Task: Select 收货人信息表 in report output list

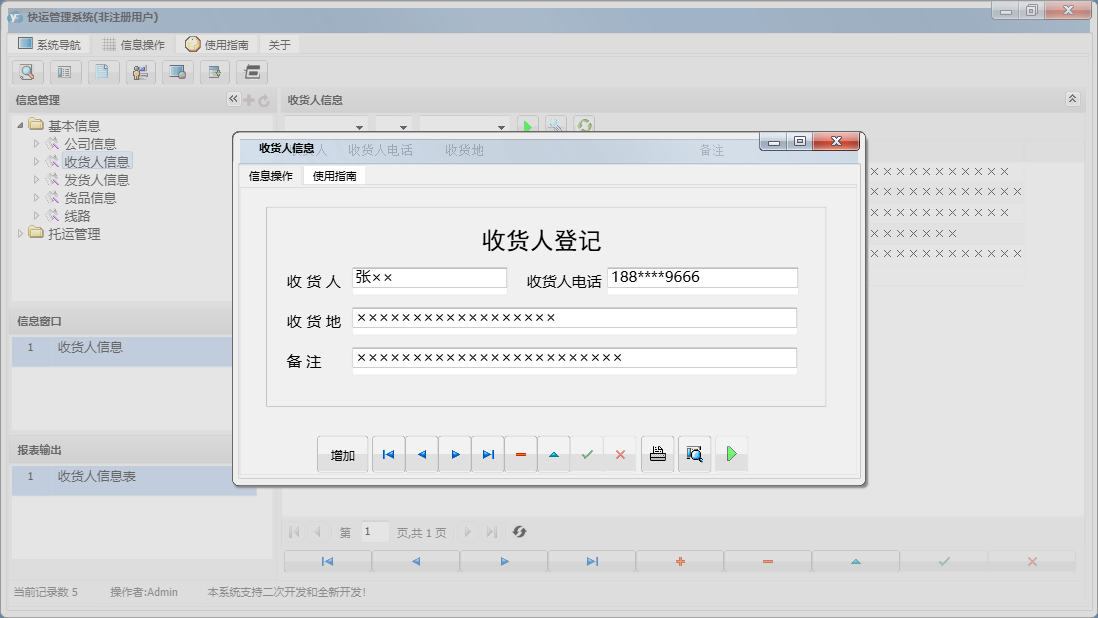Action: click(x=97, y=477)
